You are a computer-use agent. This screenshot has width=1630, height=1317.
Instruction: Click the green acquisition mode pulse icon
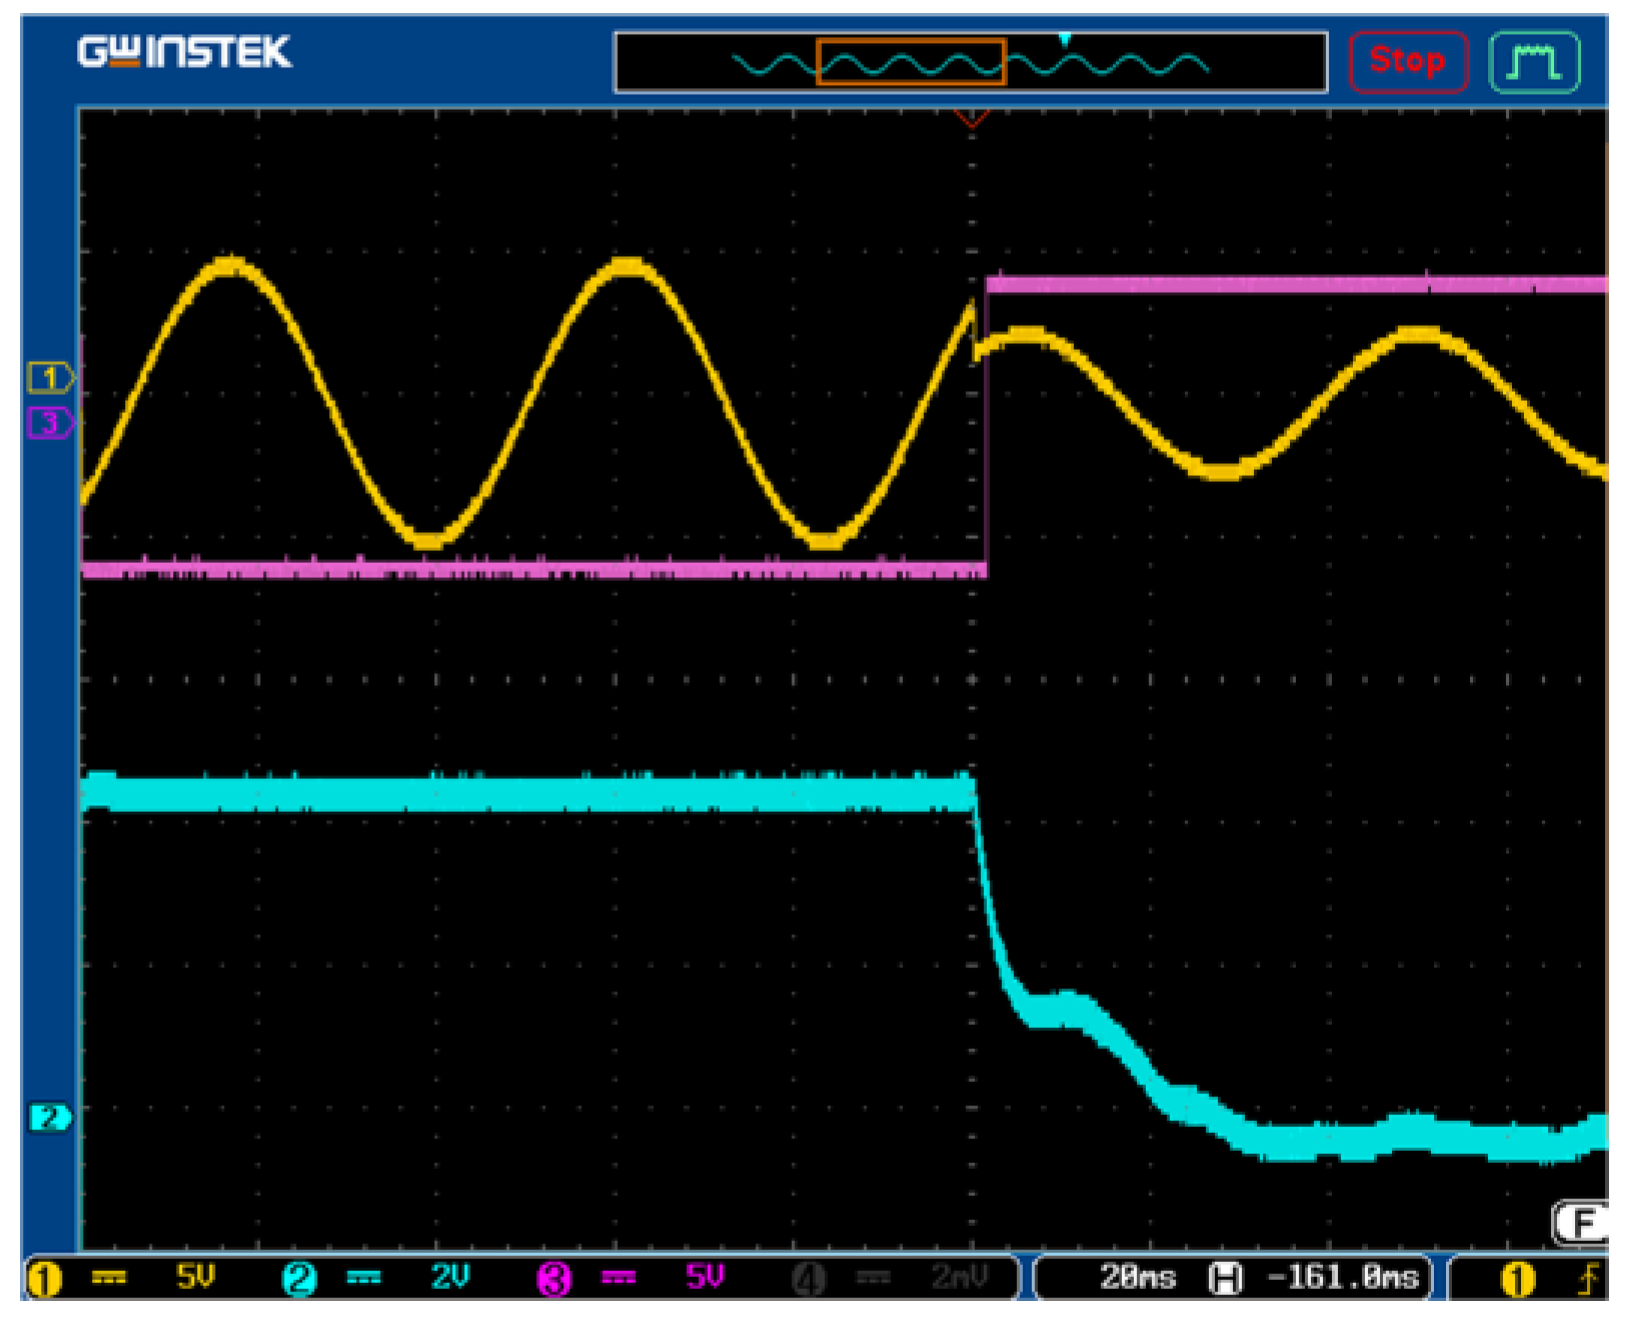tap(1533, 62)
